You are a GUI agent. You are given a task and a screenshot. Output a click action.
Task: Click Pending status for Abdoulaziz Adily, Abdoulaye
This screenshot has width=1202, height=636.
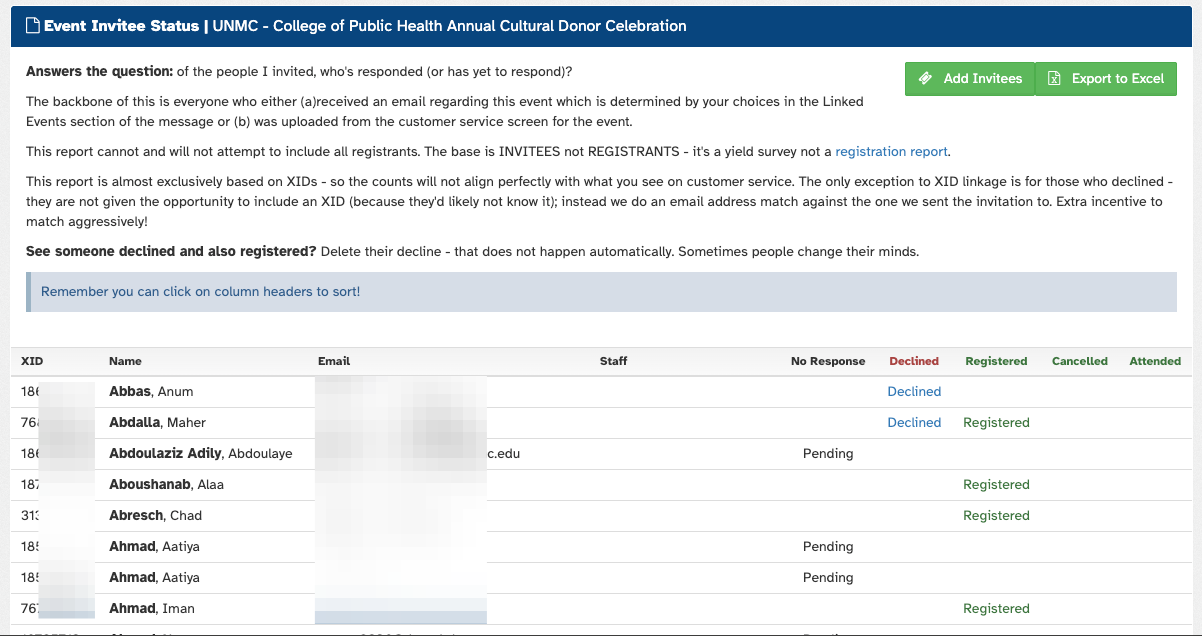point(828,454)
